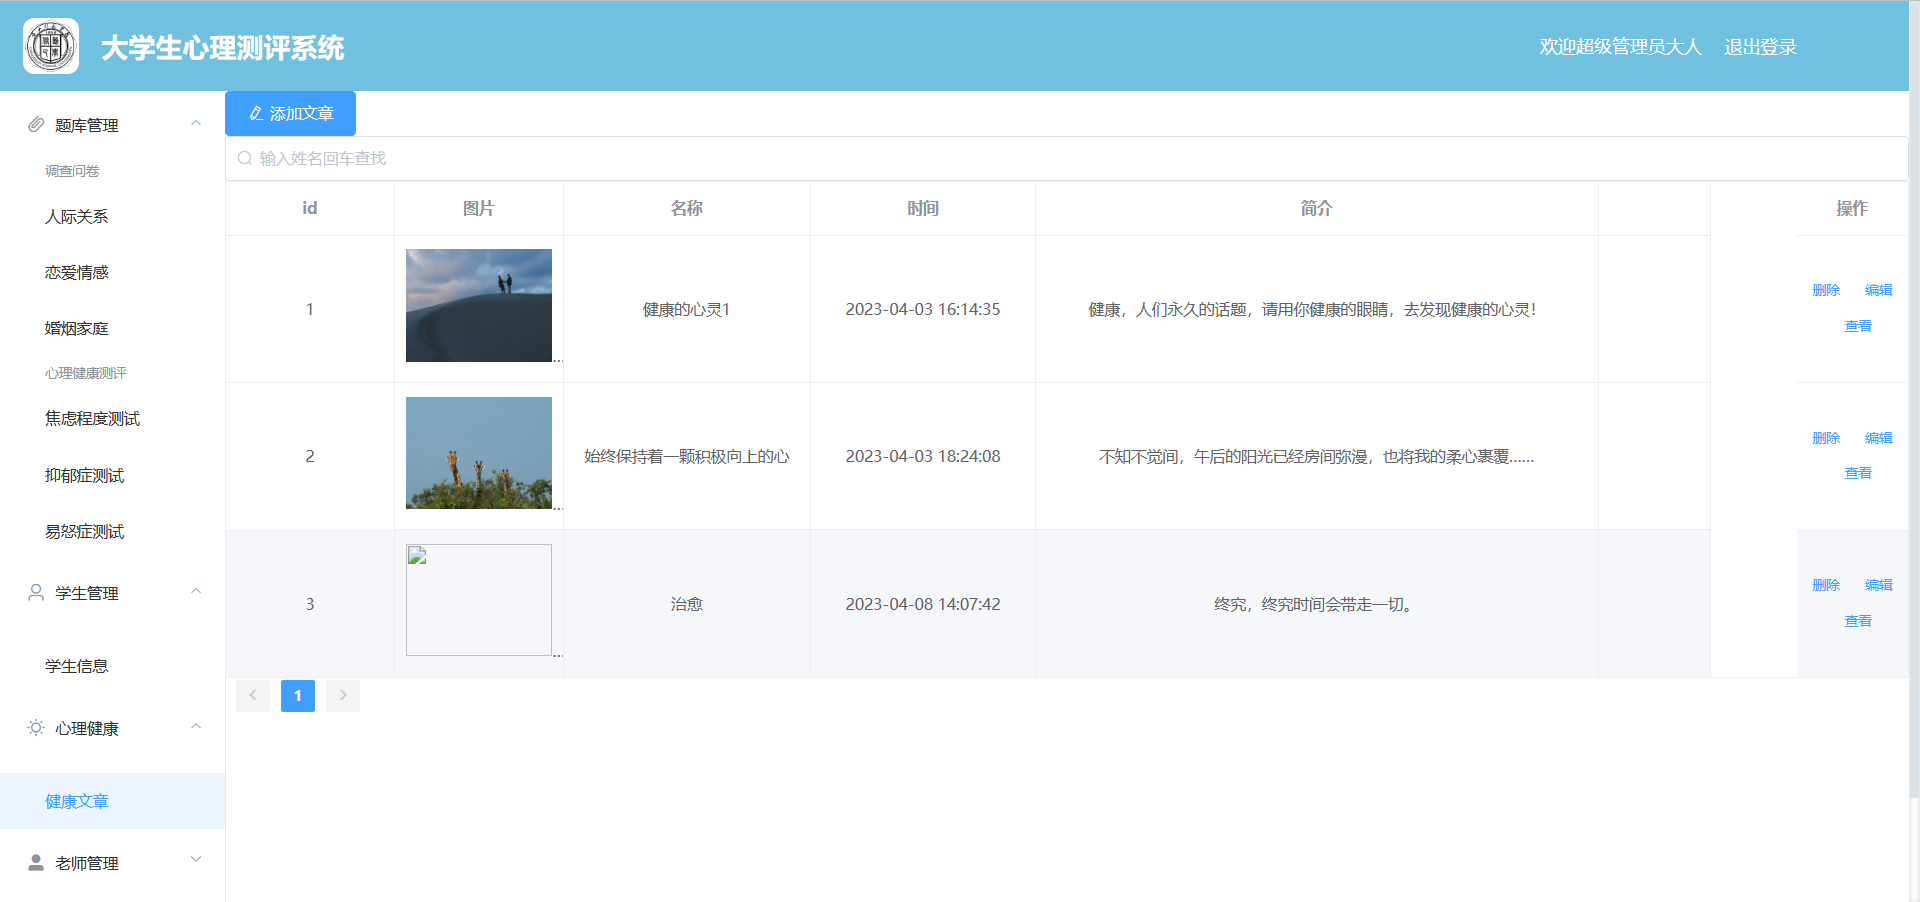1920x902 pixels.
Task: Edit article 始终保持着一颗积极向上的心
Action: 1878,438
